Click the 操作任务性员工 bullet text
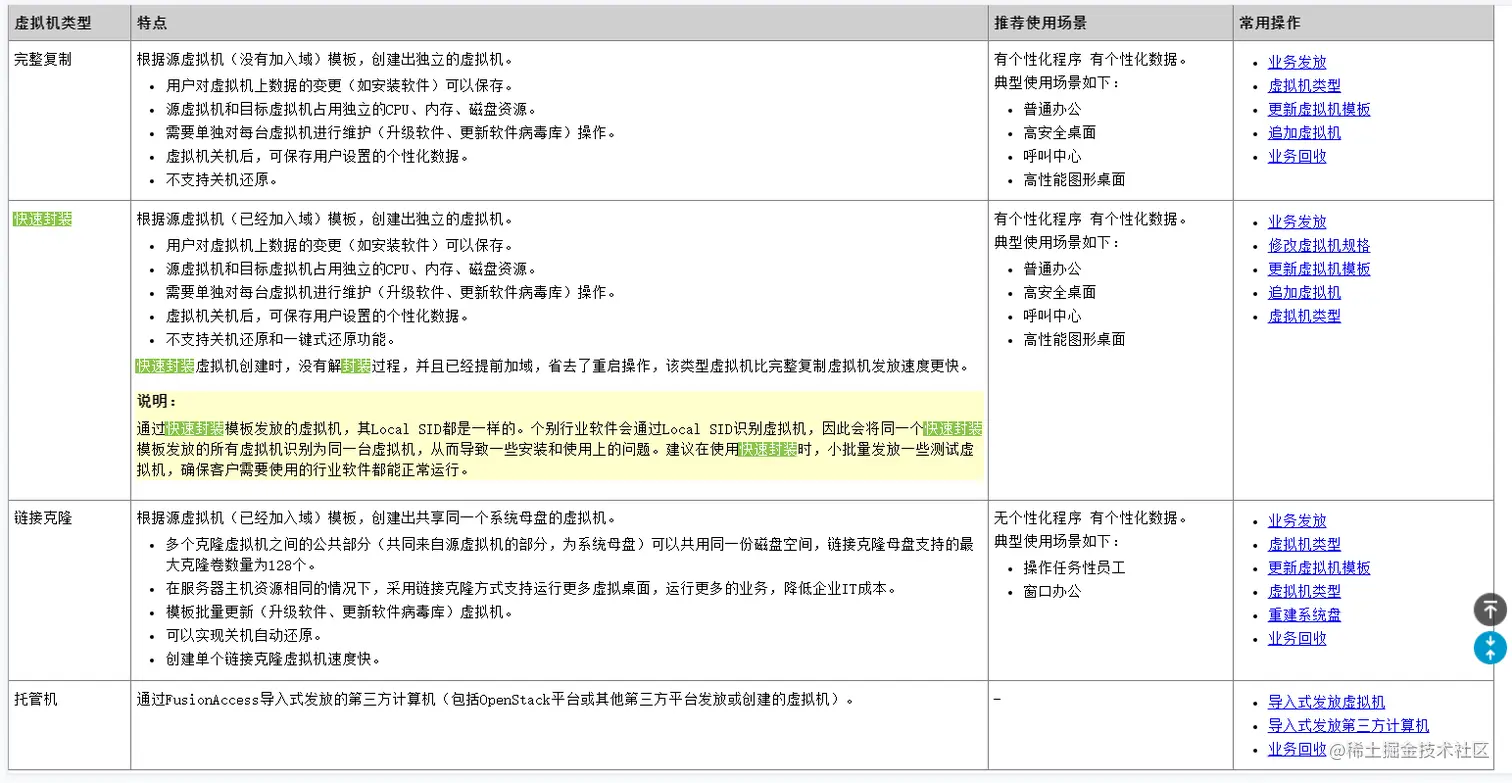This screenshot has width=1512, height=783. tap(1074, 568)
